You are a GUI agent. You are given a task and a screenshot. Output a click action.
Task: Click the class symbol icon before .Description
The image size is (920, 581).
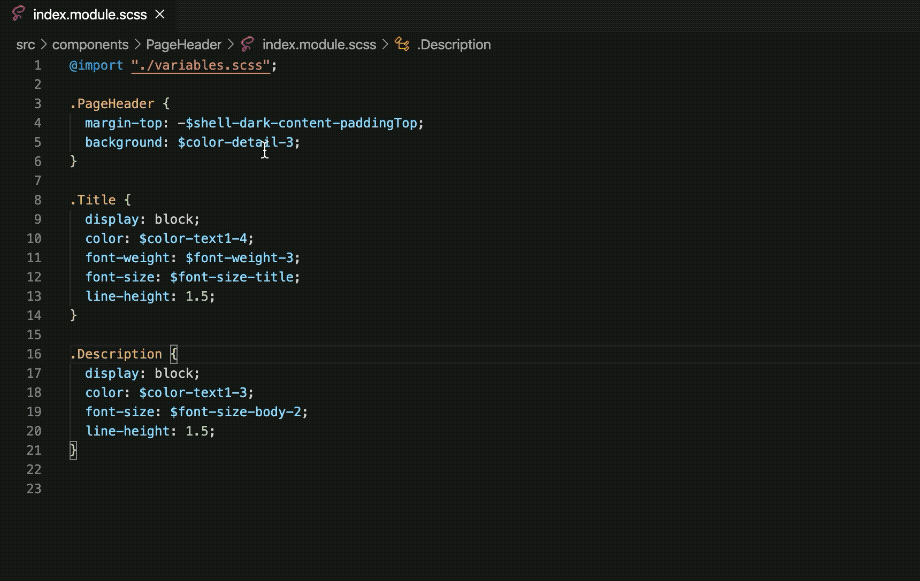tap(402, 44)
